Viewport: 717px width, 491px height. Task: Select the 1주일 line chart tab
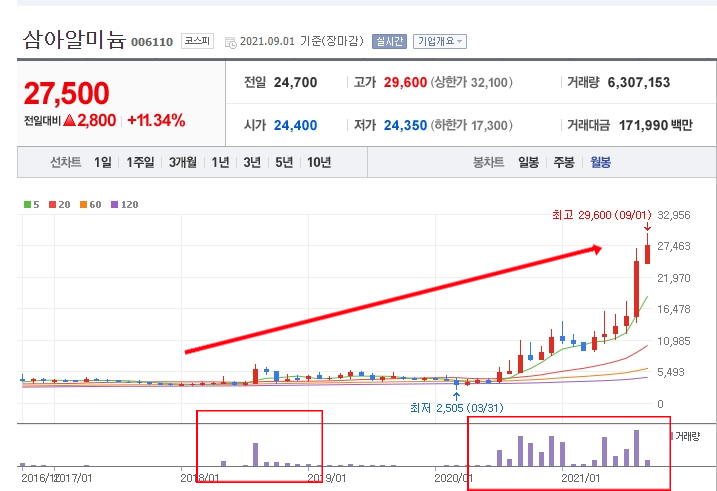pos(140,162)
